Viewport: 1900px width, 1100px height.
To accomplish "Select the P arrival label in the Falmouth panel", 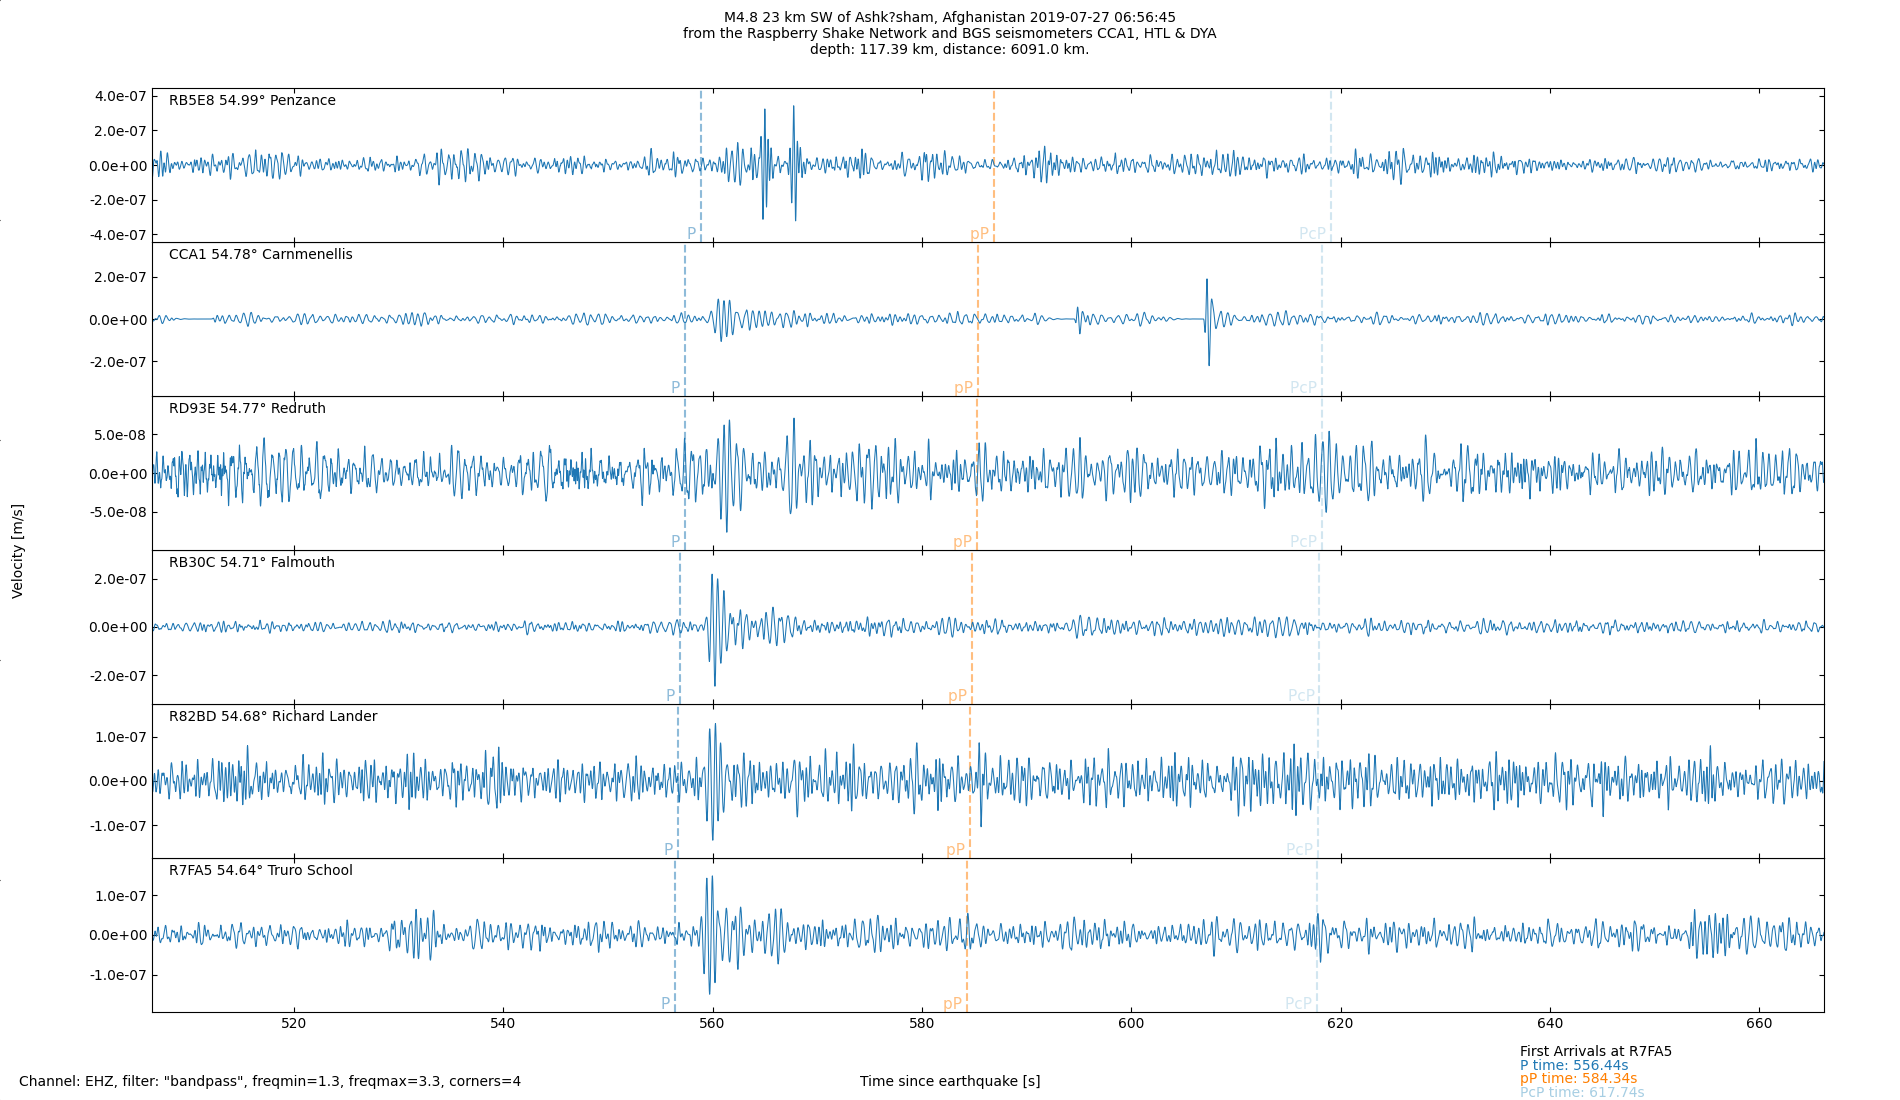I will 670,696.
